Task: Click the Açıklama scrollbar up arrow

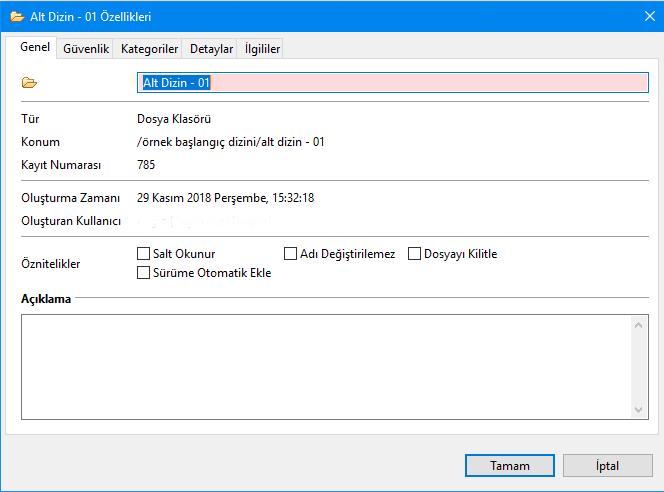Action: tap(640, 324)
